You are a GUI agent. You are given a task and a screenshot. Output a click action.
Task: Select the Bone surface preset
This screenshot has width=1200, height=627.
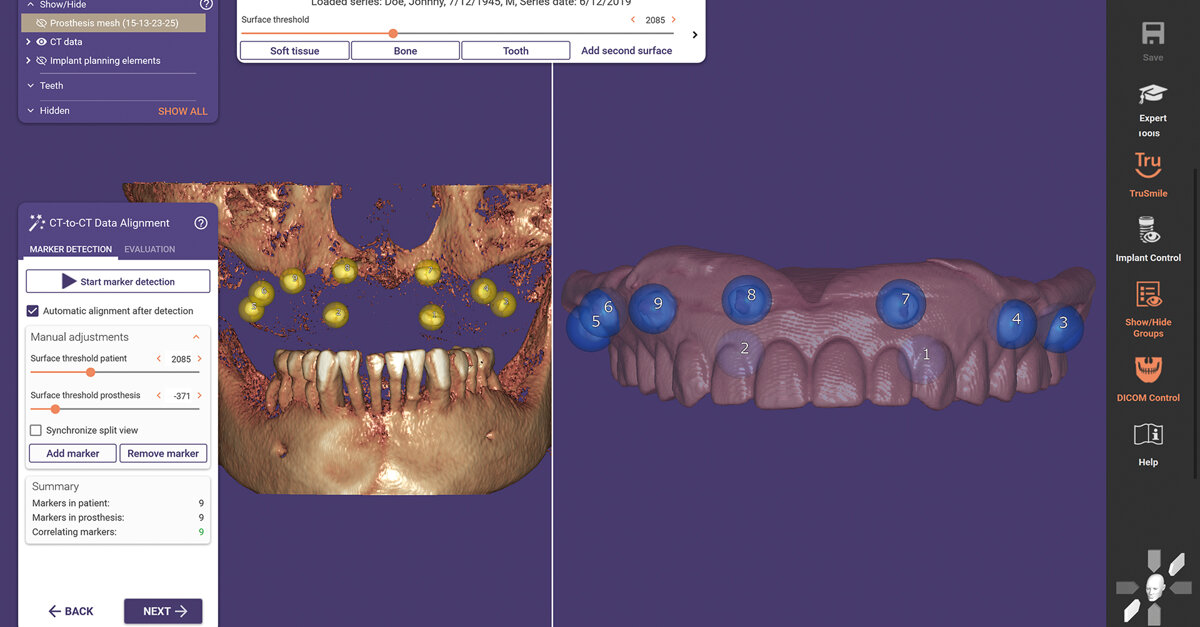[404, 50]
